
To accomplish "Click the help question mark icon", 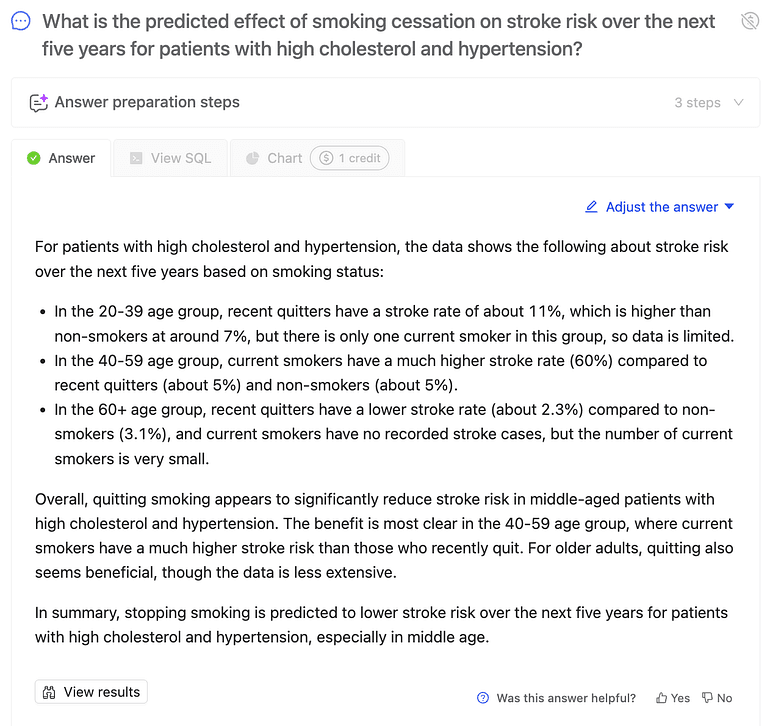I will pos(483,698).
